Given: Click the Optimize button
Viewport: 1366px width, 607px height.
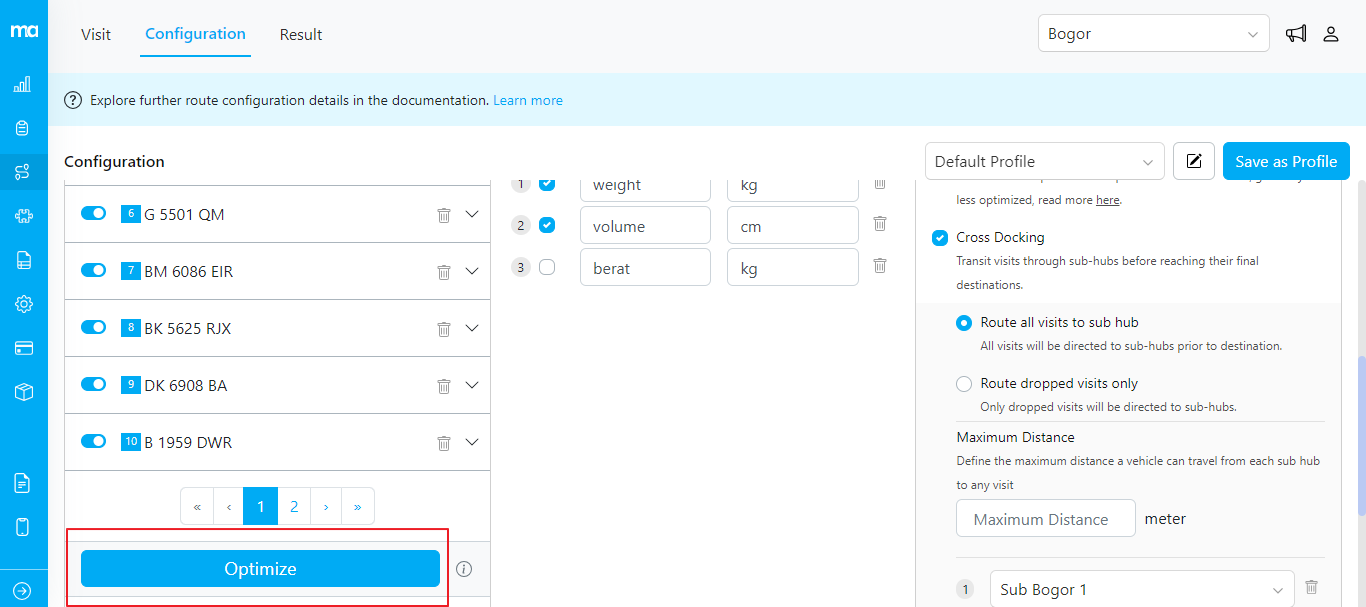Looking at the screenshot, I should click(x=260, y=569).
